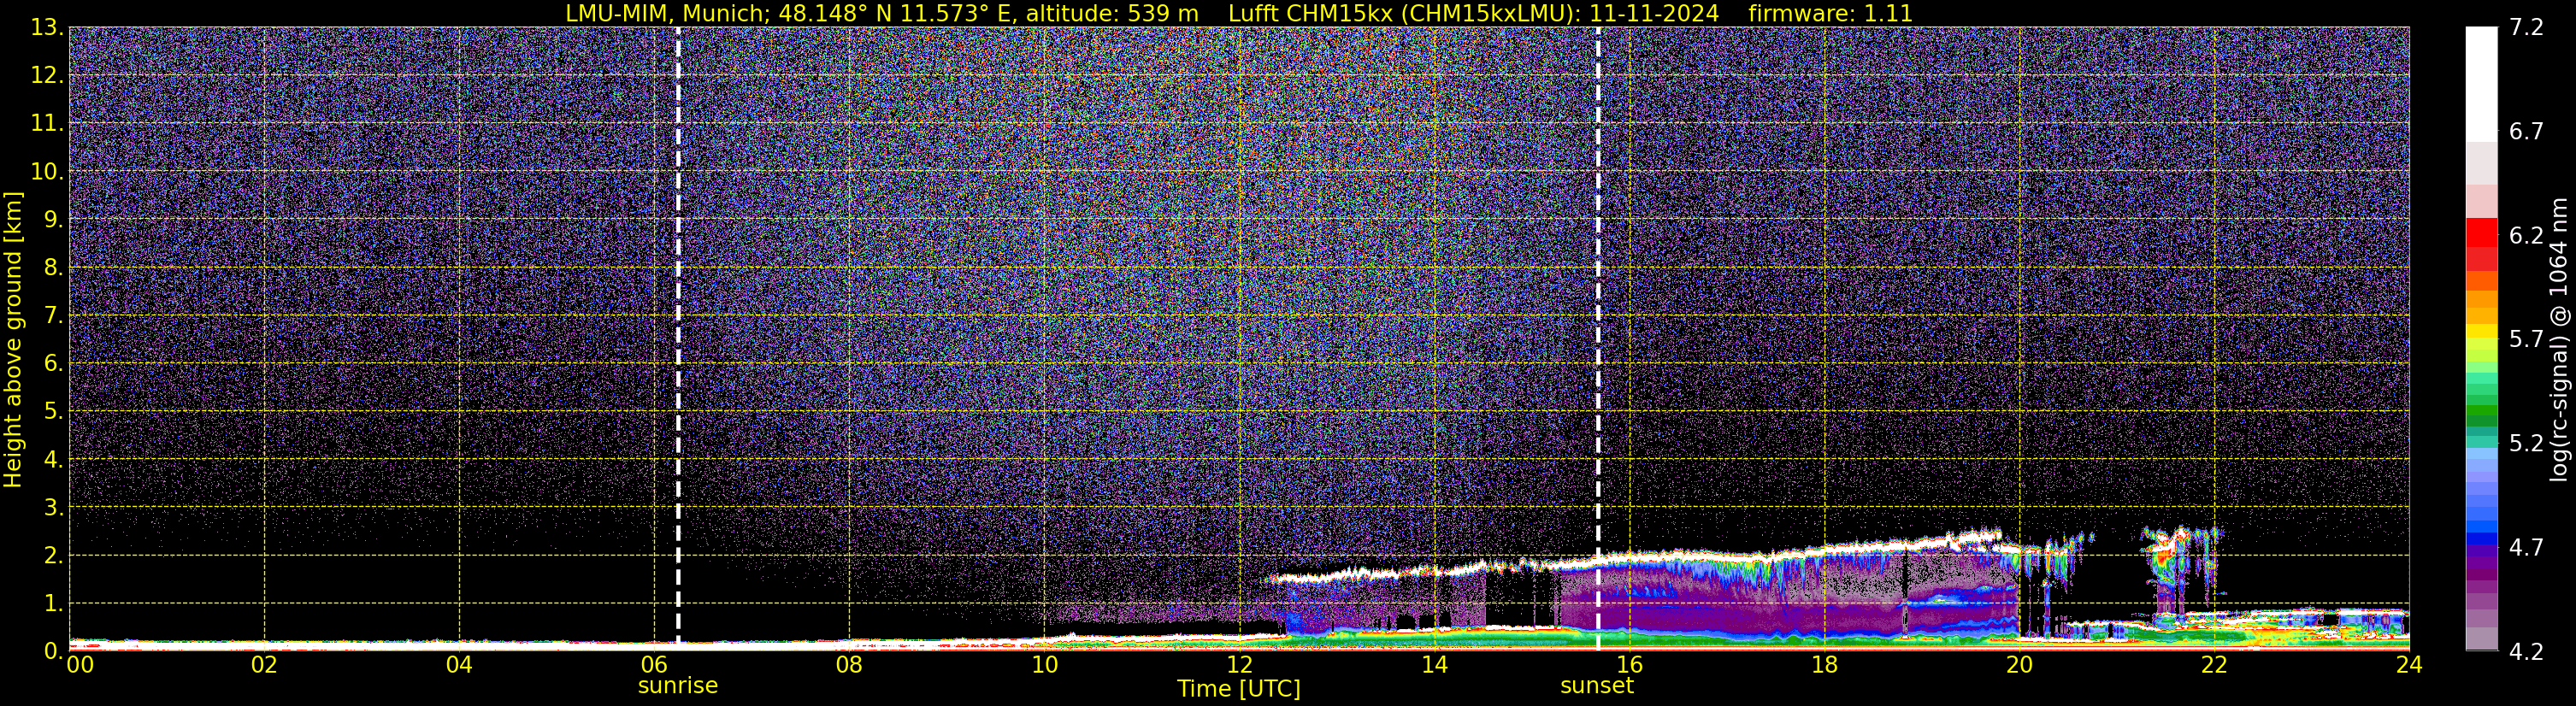
Task: Click the height axis tick label 9
Action: pos(54,220)
